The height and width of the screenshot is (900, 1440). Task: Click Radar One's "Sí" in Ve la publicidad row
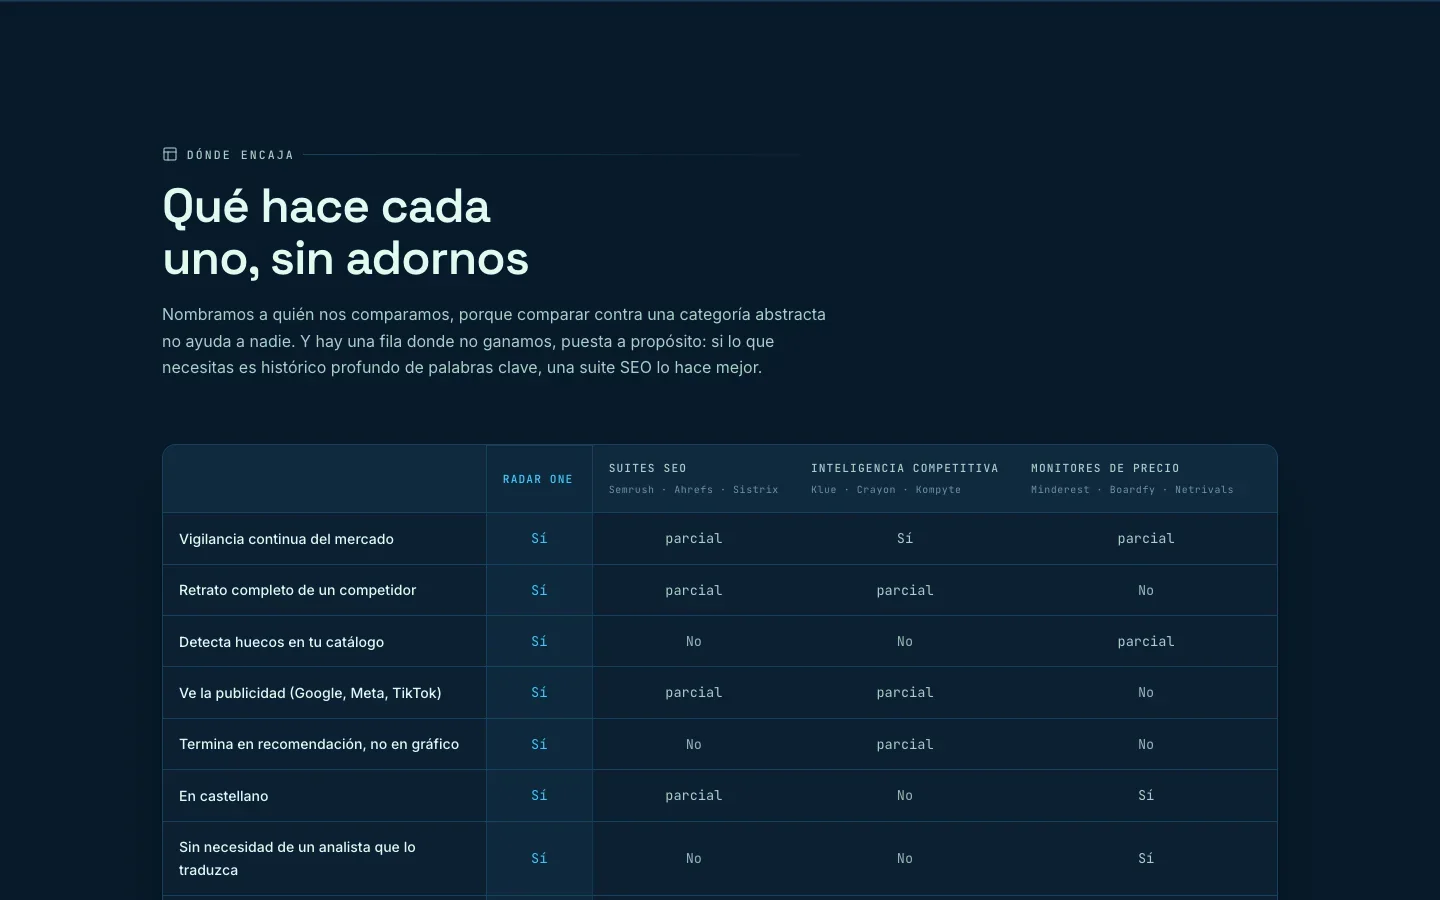click(539, 693)
